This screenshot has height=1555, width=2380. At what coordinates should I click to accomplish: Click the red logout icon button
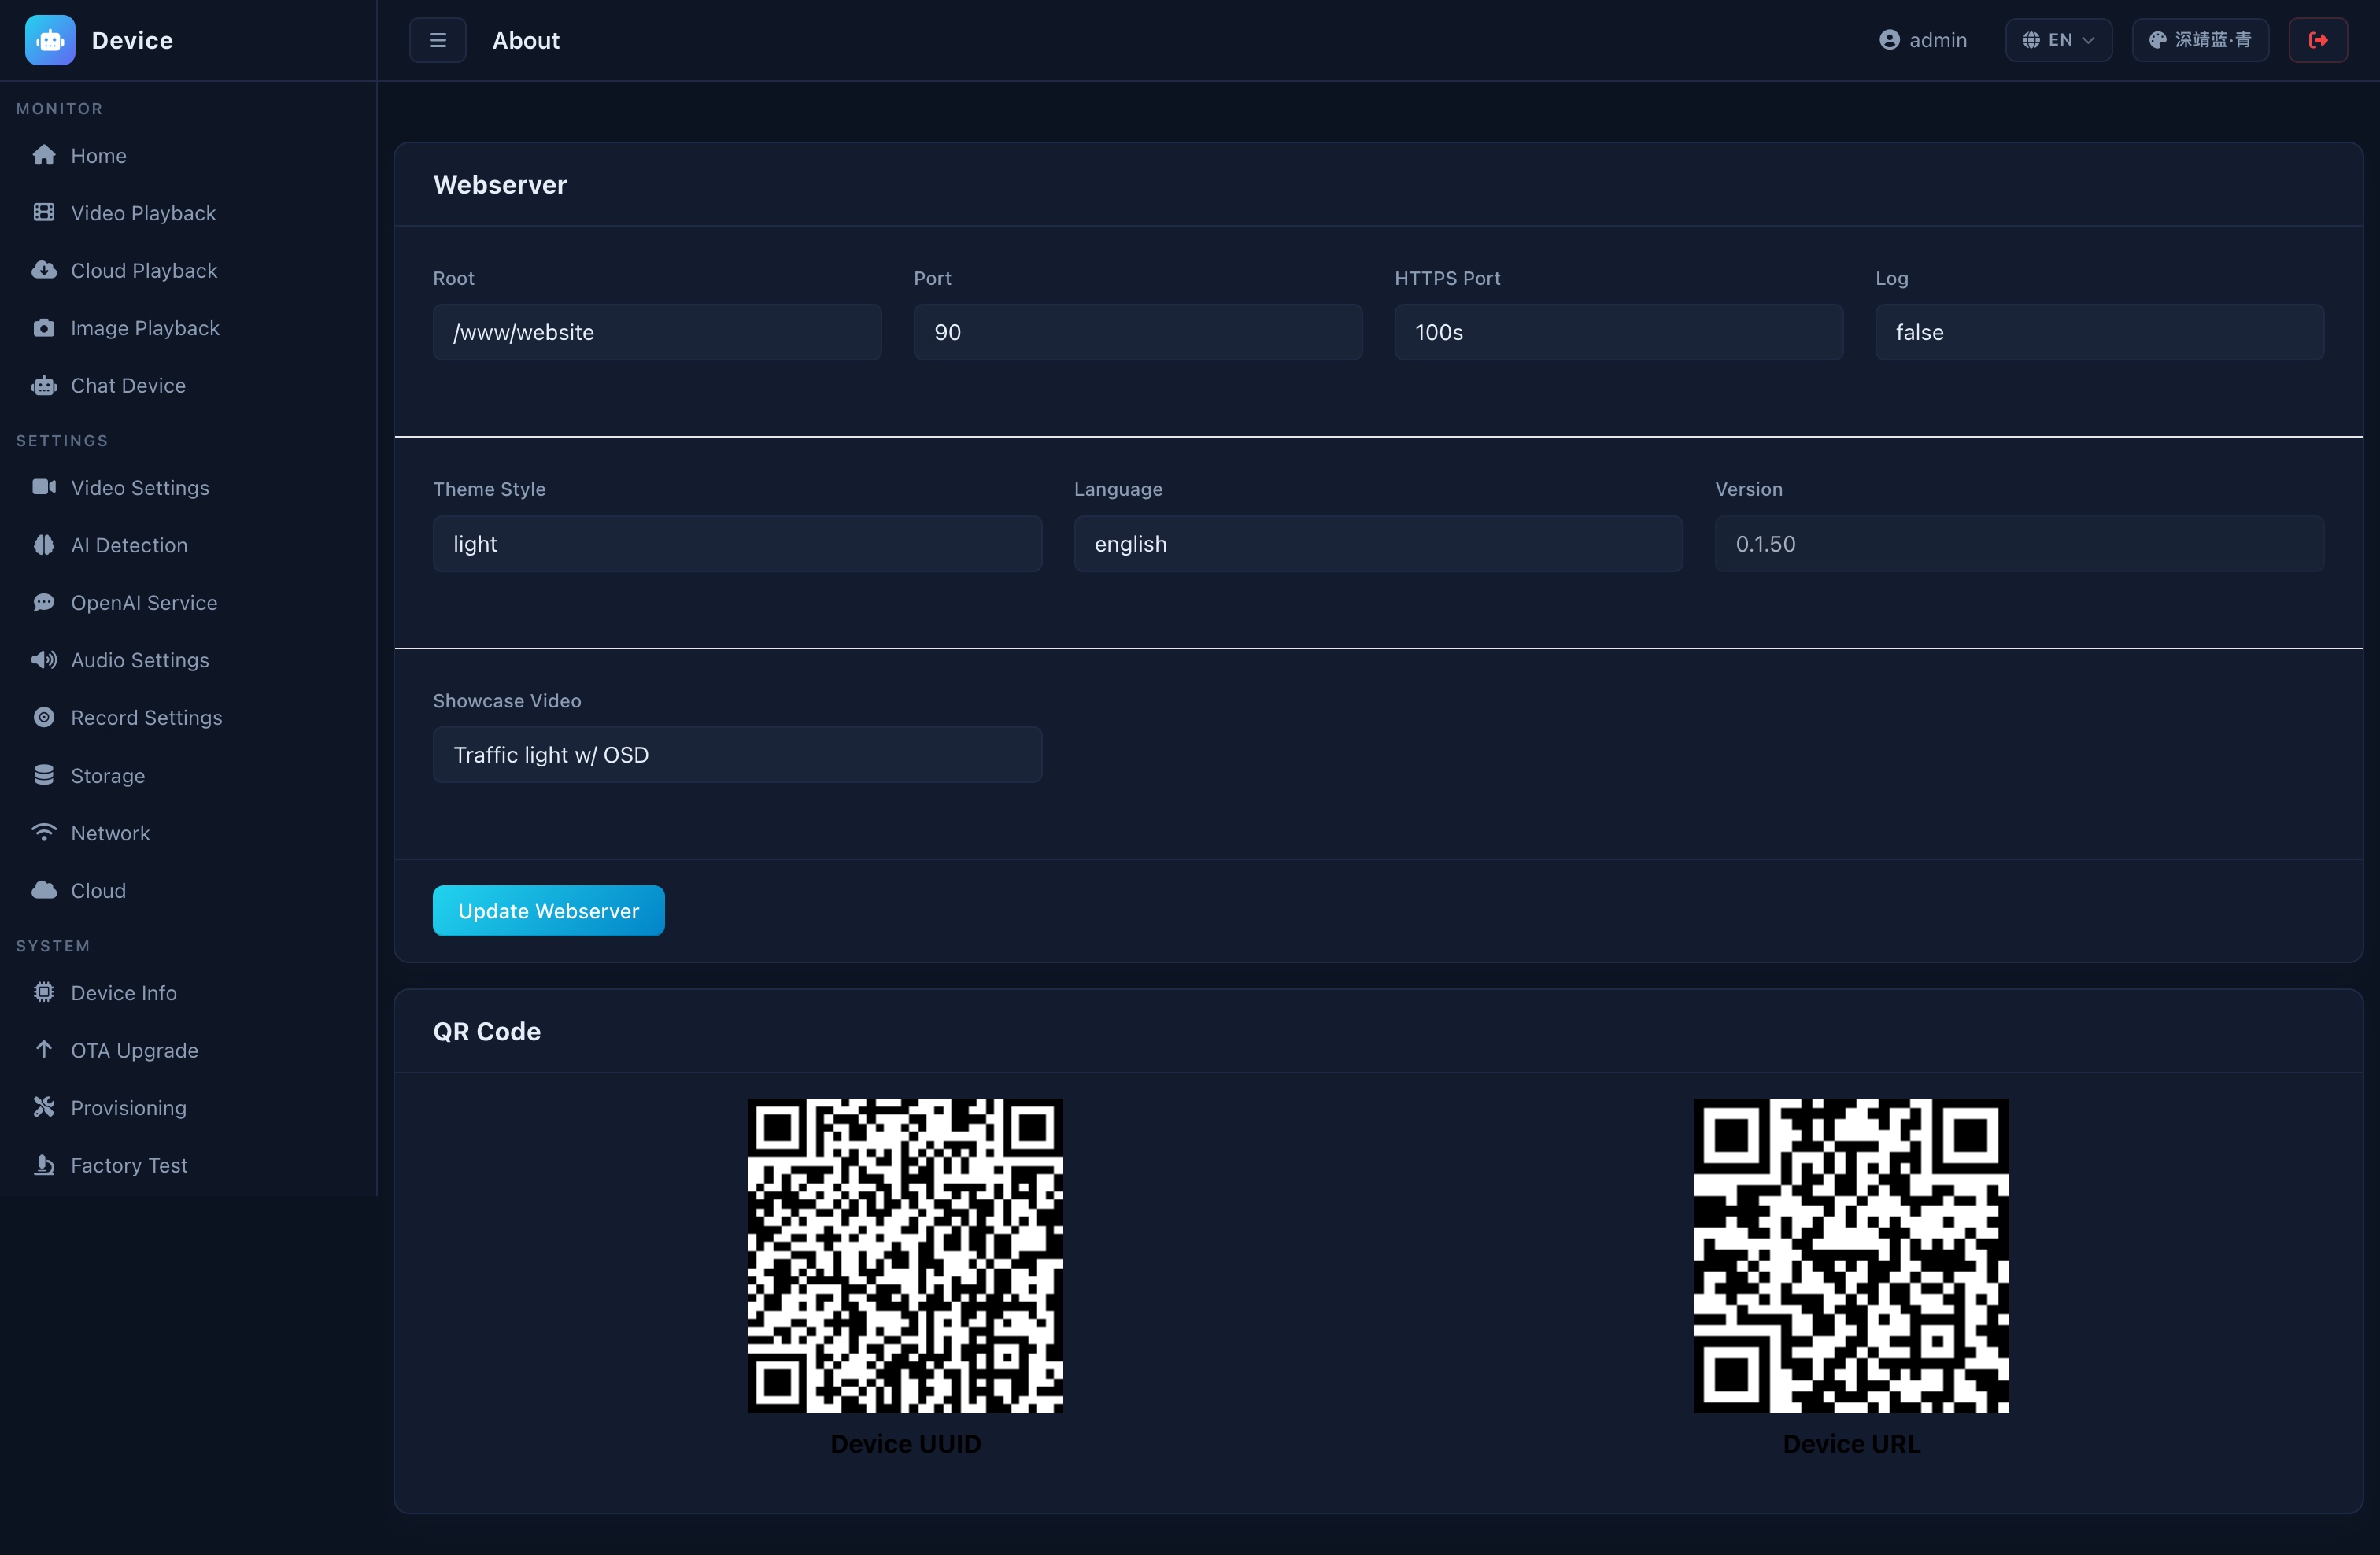(2317, 40)
